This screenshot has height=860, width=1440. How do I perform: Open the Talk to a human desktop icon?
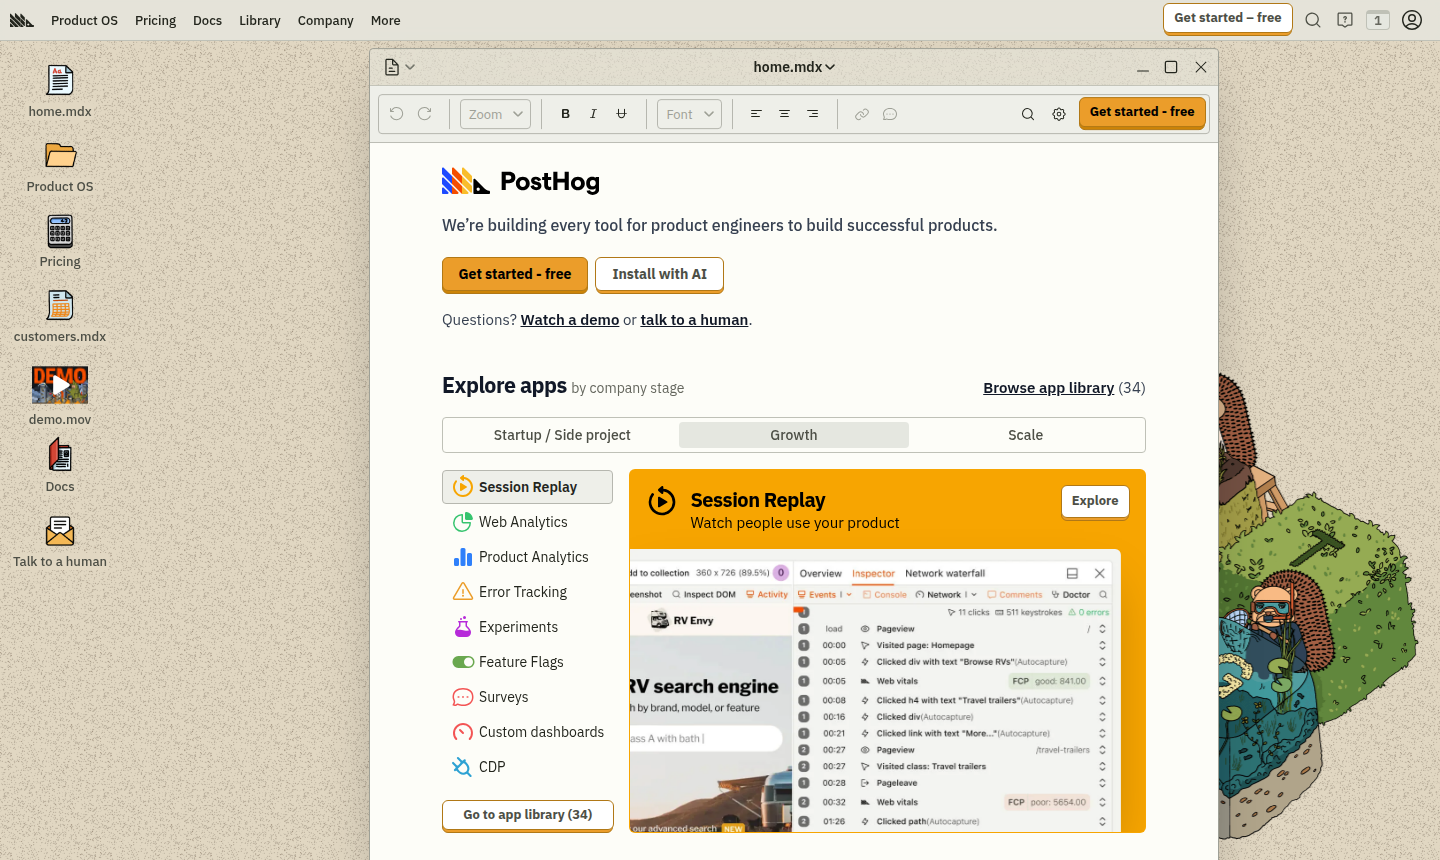coord(60,532)
